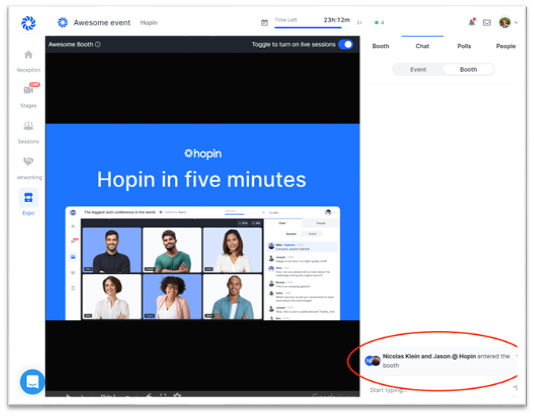
Task: Select Event chat segment
Action: 418,69
